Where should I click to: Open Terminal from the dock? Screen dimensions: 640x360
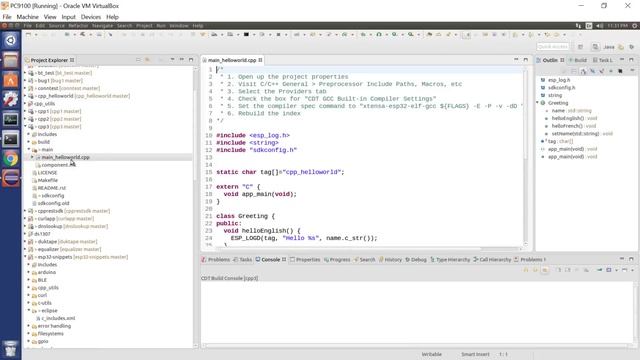click(x=11, y=139)
